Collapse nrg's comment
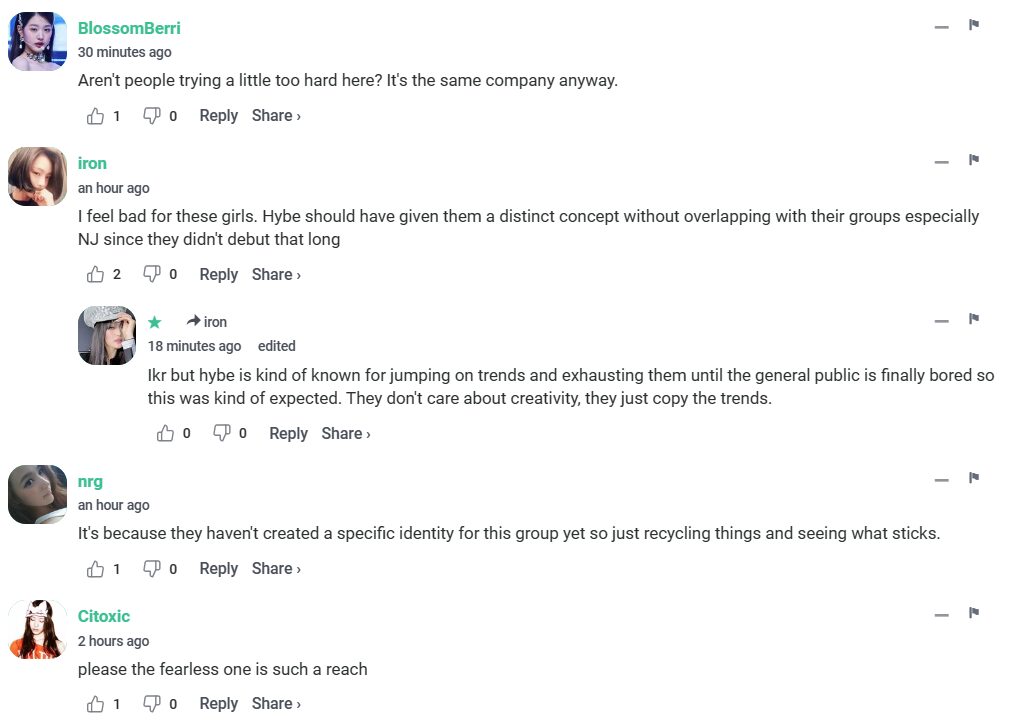The image size is (1016, 723). point(941,480)
